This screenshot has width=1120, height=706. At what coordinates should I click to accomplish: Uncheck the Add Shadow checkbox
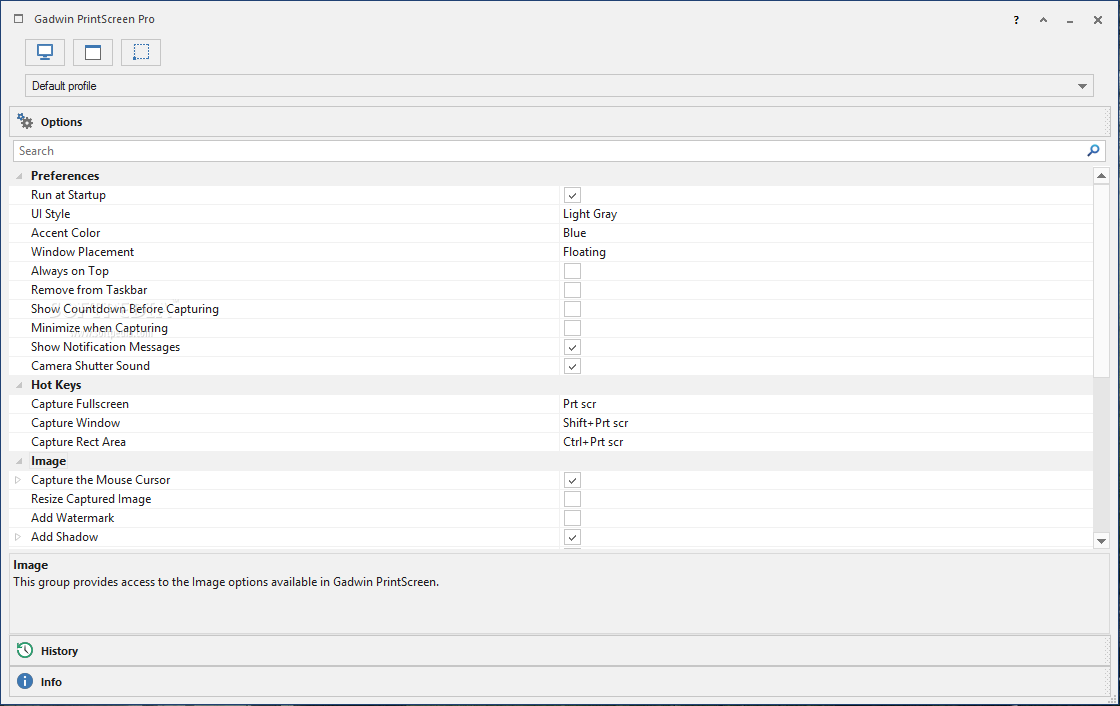(572, 537)
